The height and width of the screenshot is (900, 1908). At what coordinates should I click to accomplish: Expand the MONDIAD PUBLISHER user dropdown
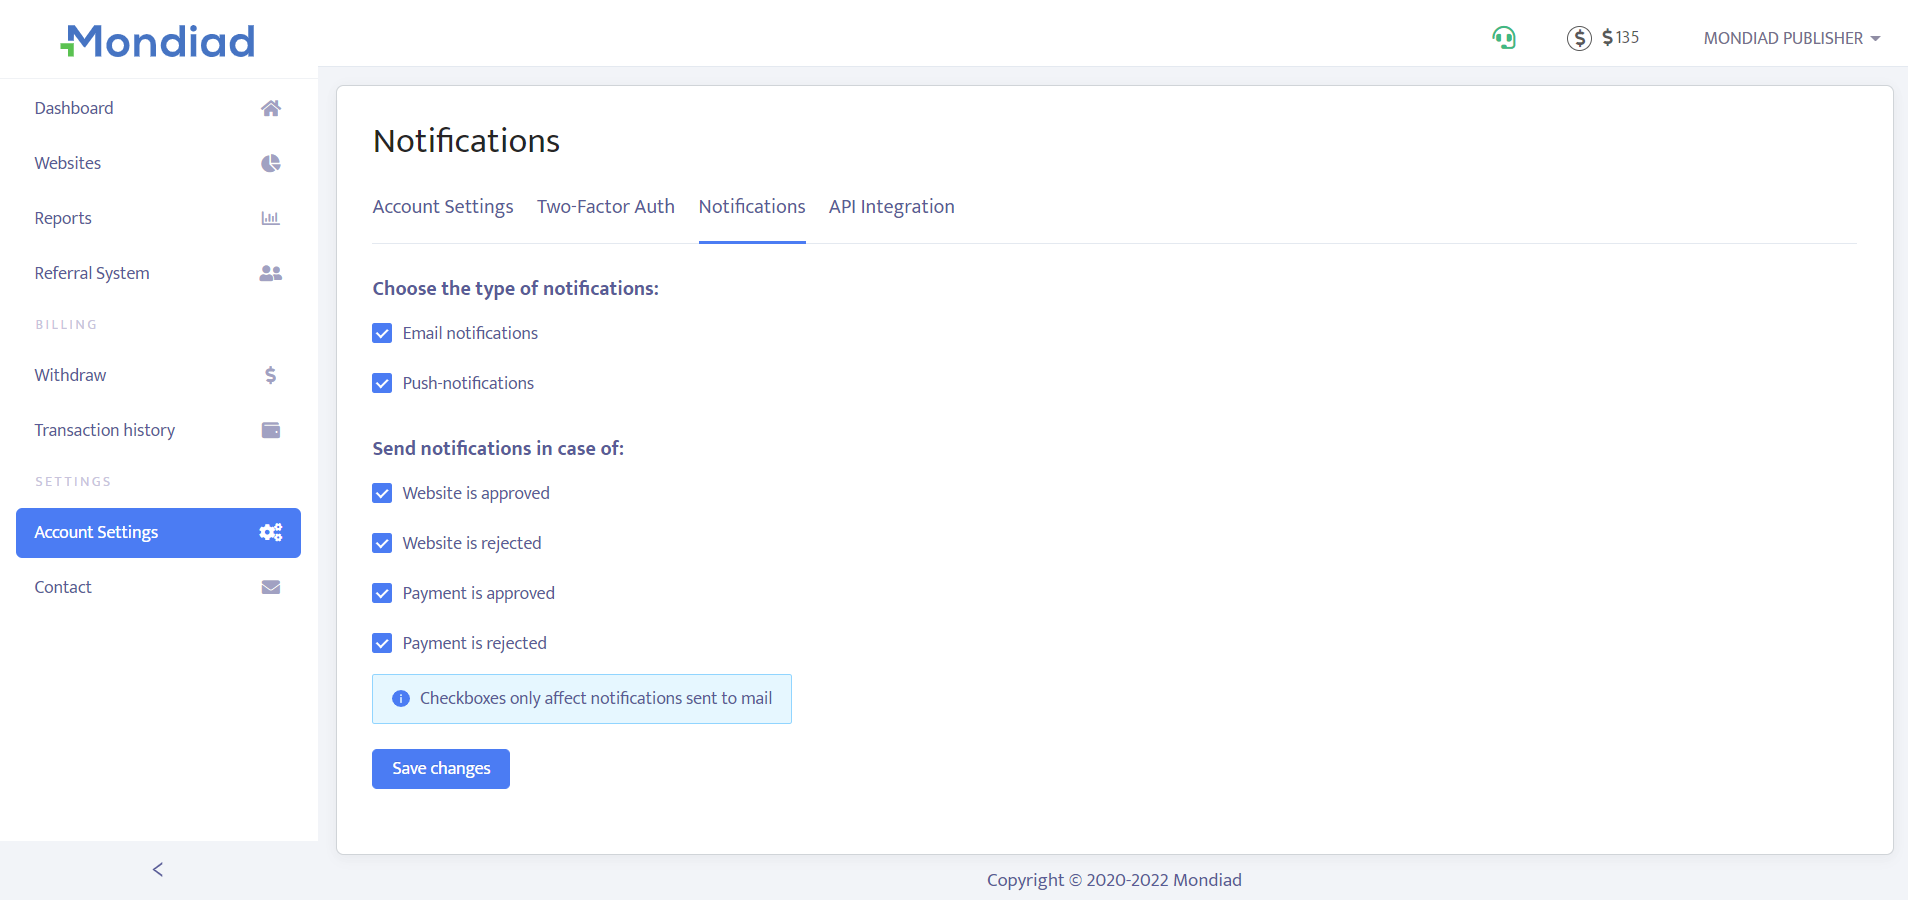[x=1791, y=38]
